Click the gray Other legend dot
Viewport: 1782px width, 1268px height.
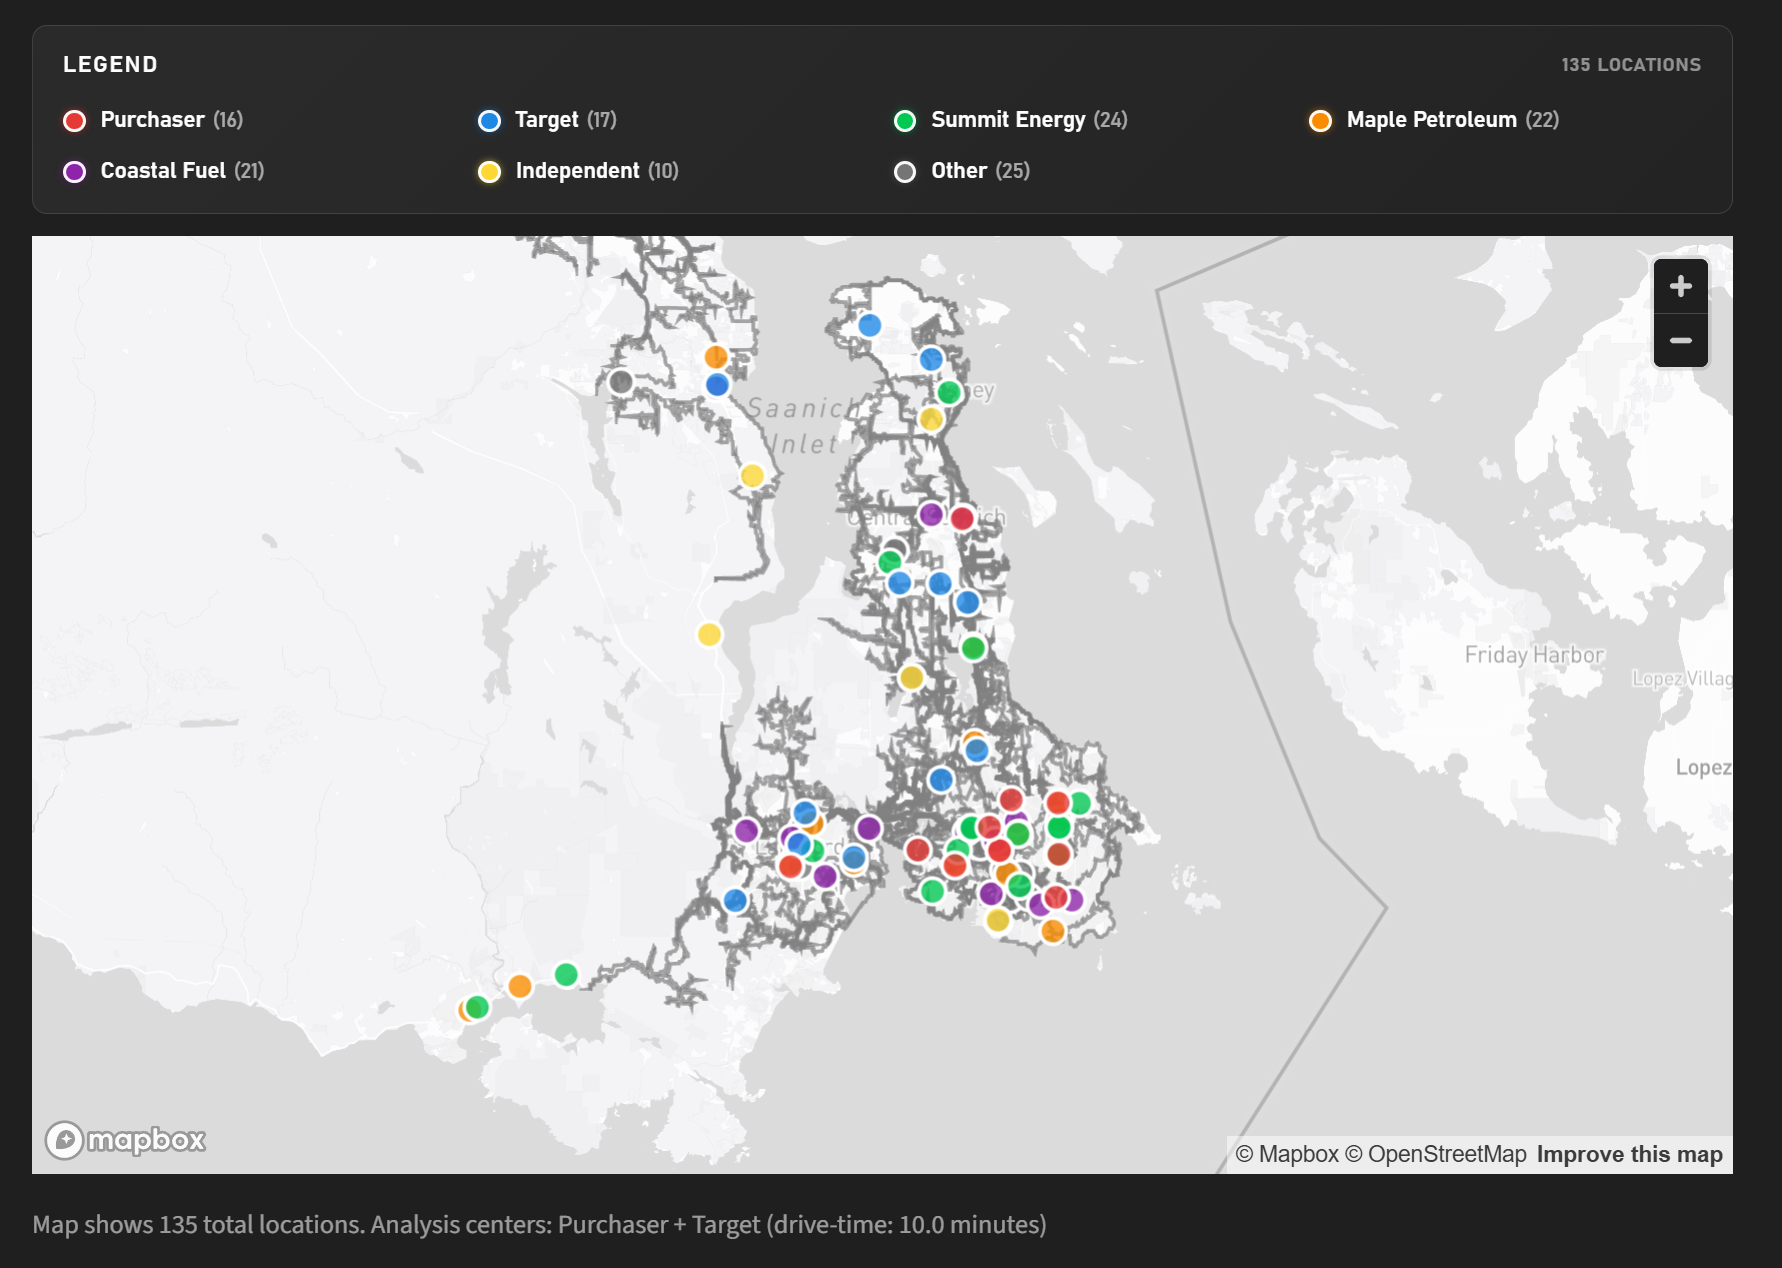click(x=906, y=171)
